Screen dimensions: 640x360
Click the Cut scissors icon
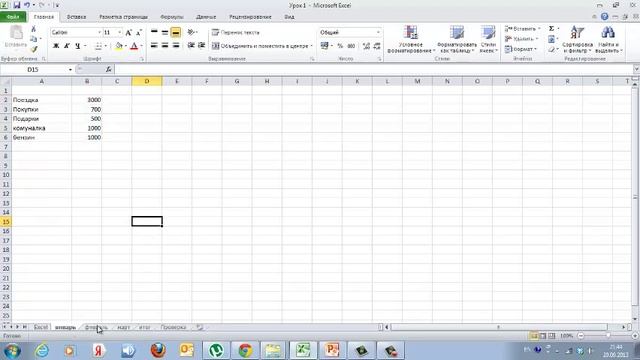click(x=33, y=29)
